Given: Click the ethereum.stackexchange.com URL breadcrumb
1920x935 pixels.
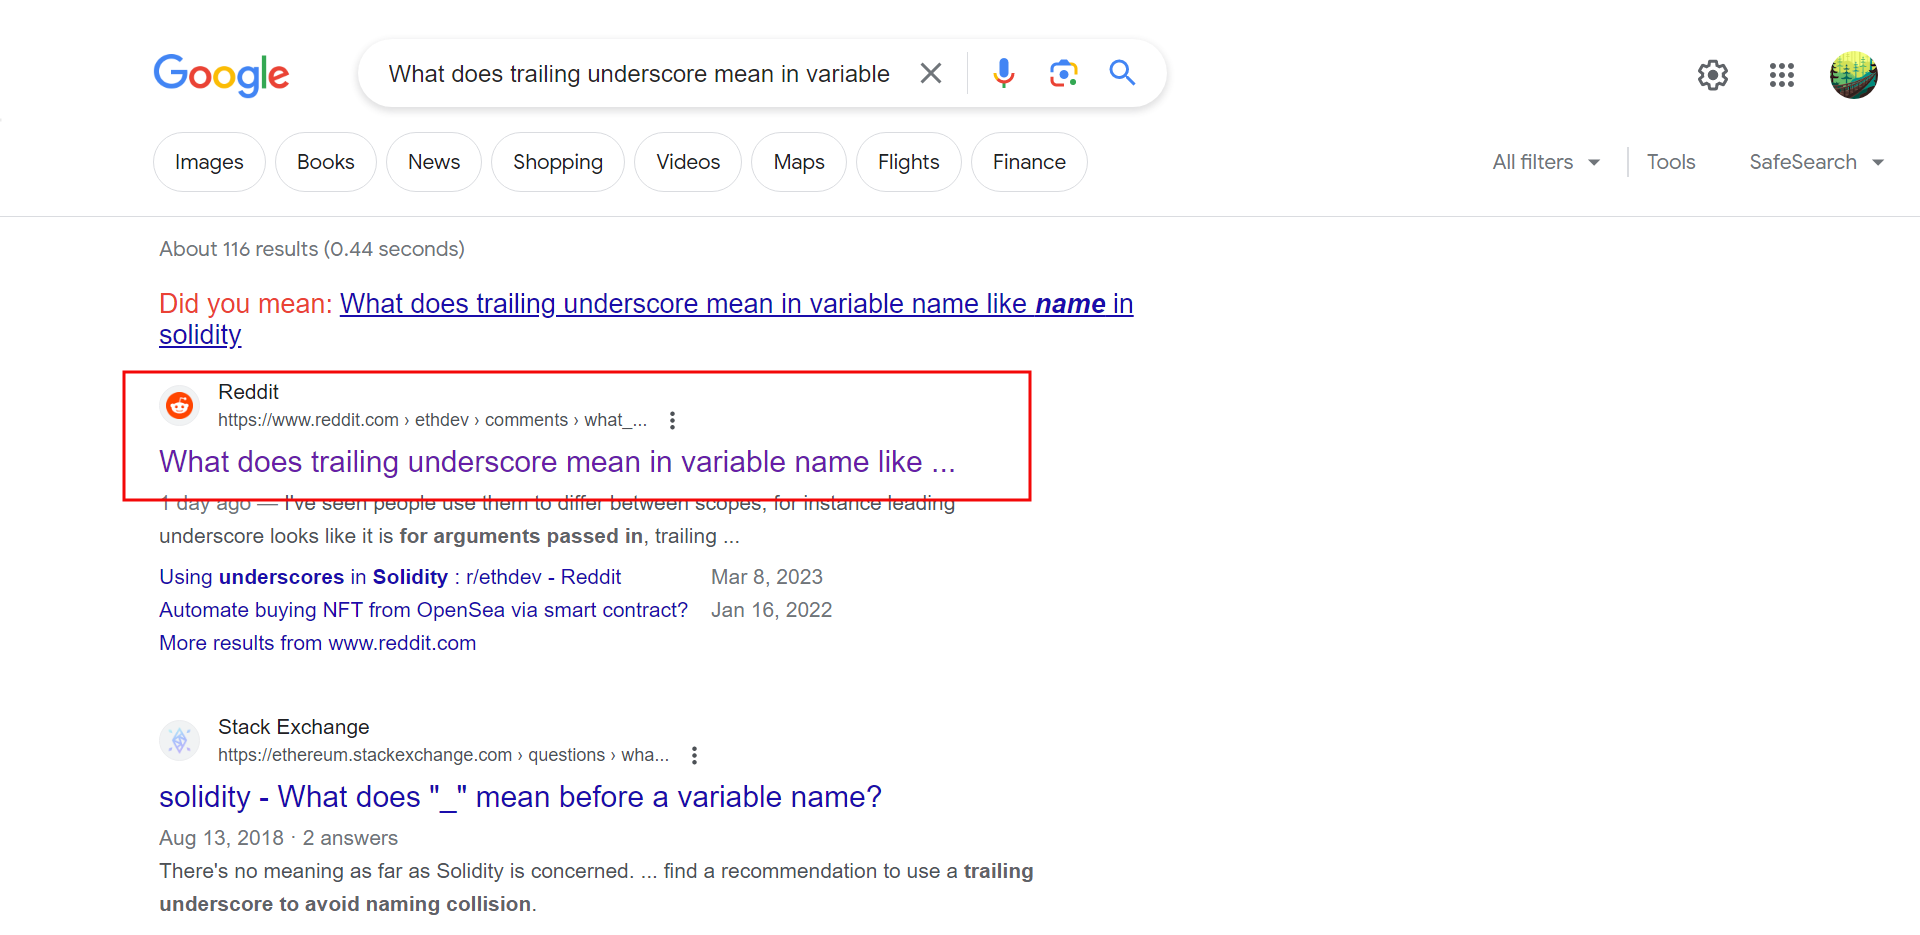Looking at the screenshot, I should click(443, 755).
